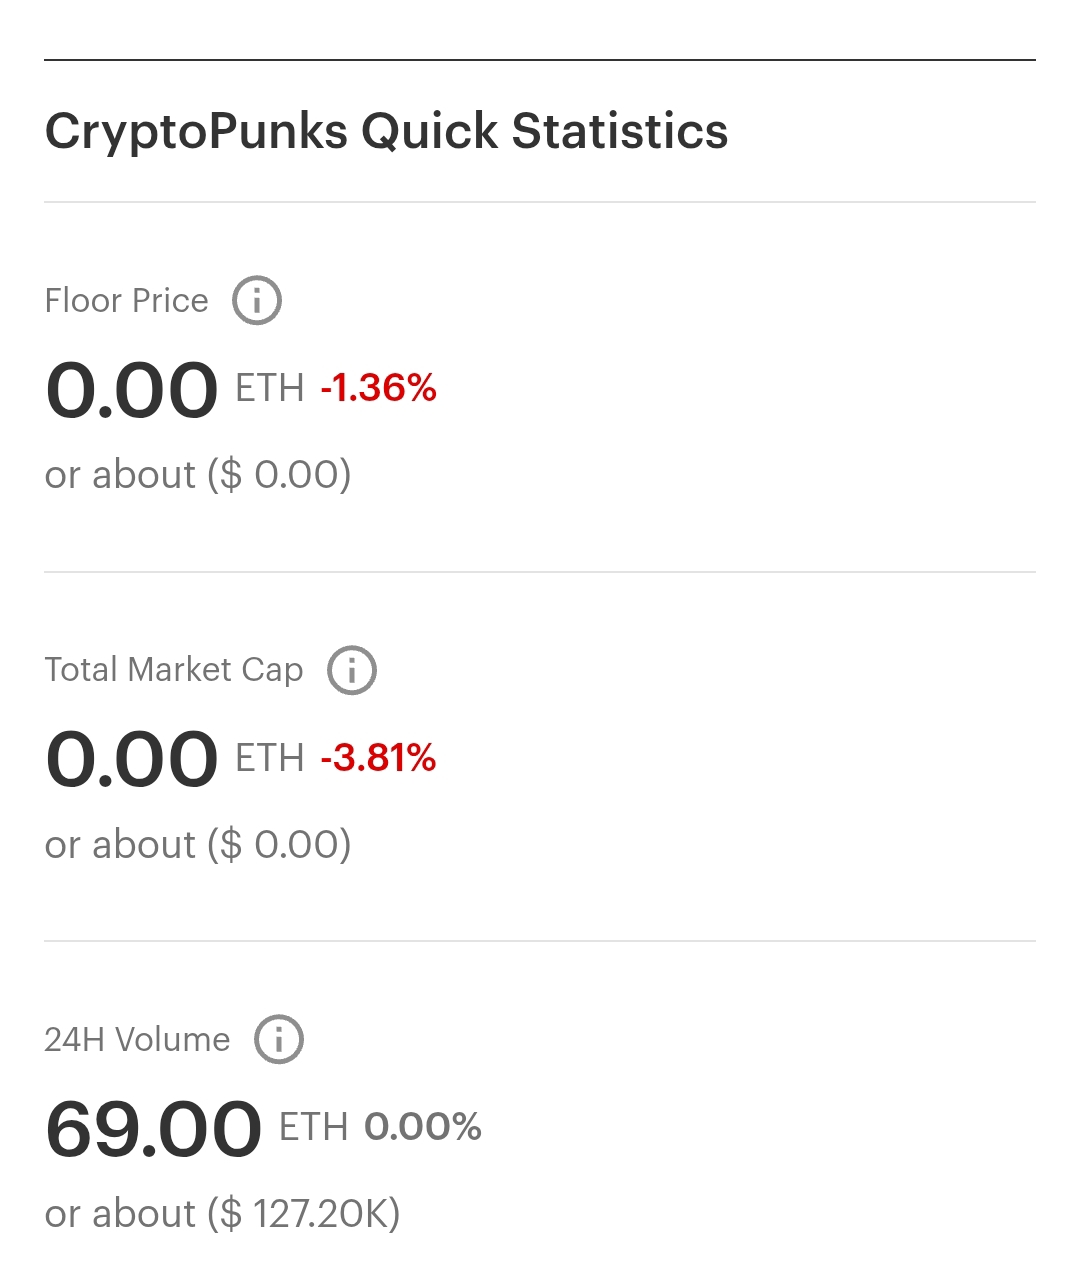Select the market cap 0.00 value
The height and width of the screenshot is (1273, 1080).
coord(131,759)
